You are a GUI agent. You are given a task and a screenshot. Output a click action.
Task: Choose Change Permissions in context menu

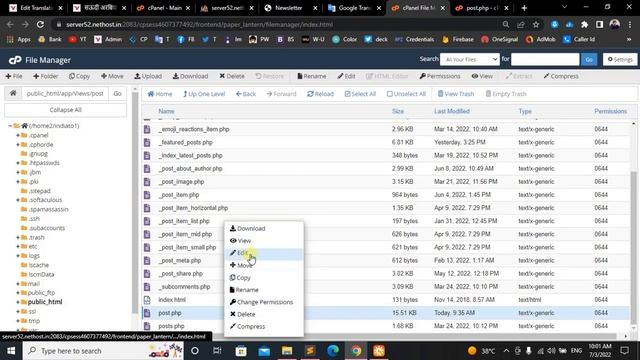264,302
